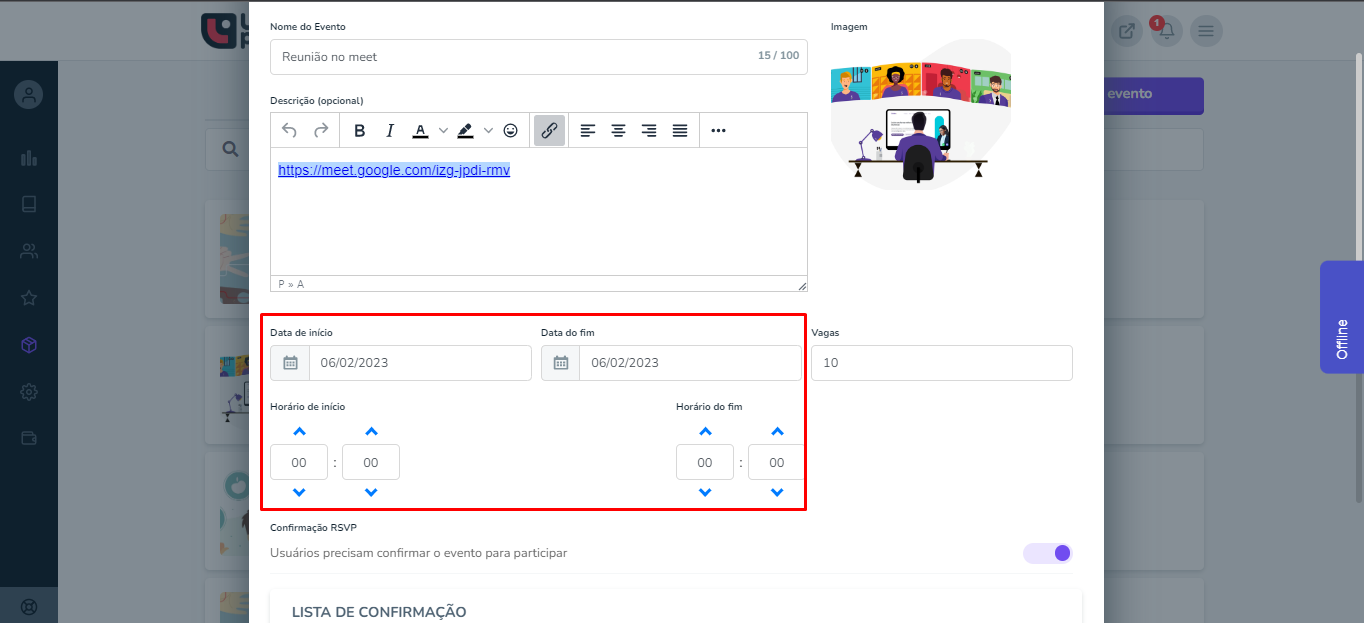Open the star sidebar icon
The width and height of the screenshot is (1364, 623).
[29, 298]
